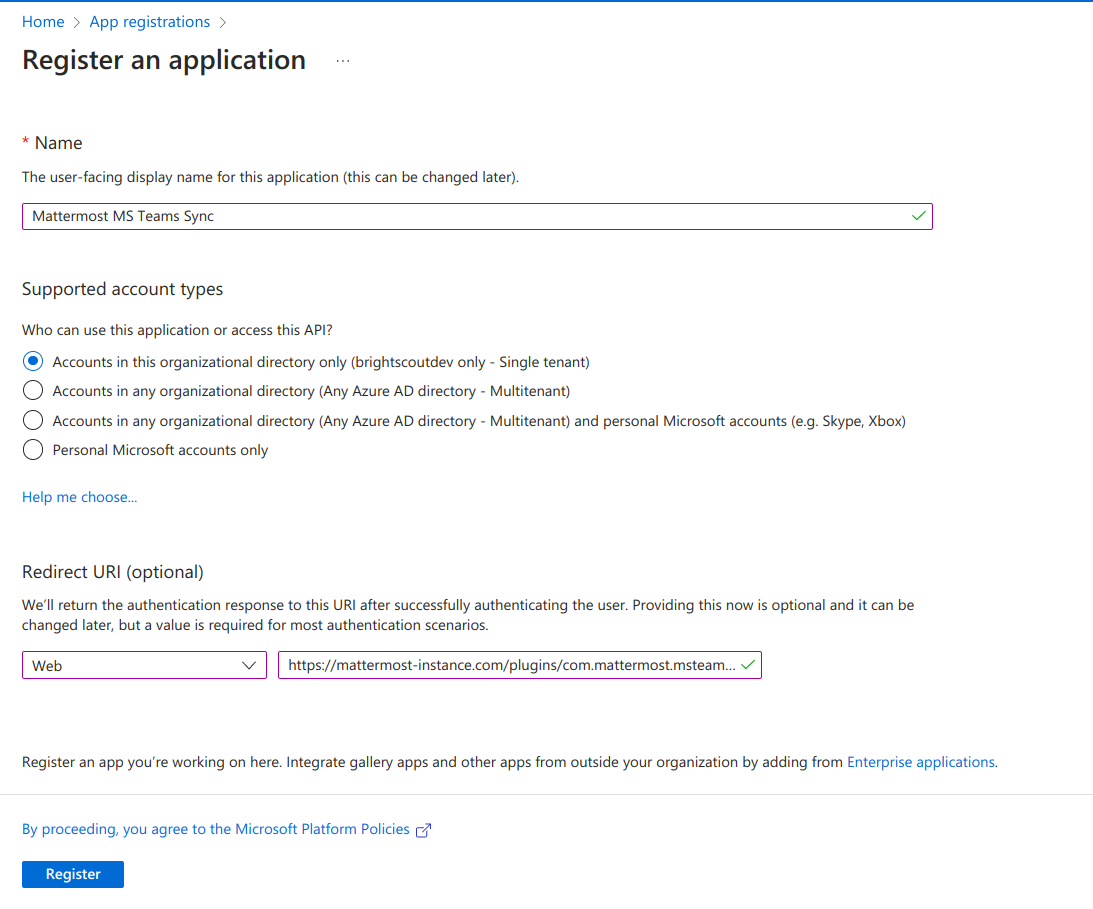Click the green checkmark beside the Redirect URI
This screenshot has height=909, width=1093.
click(748, 664)
